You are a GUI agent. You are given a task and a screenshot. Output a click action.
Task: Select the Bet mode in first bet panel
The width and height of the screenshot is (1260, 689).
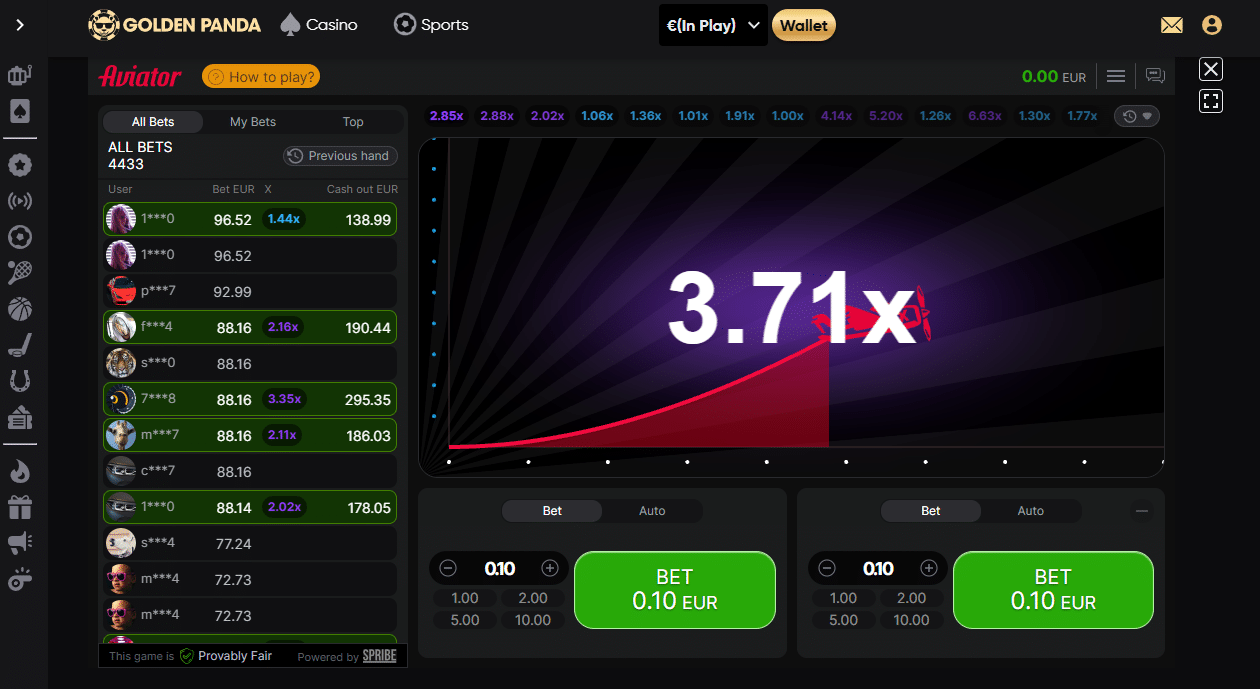552,511
